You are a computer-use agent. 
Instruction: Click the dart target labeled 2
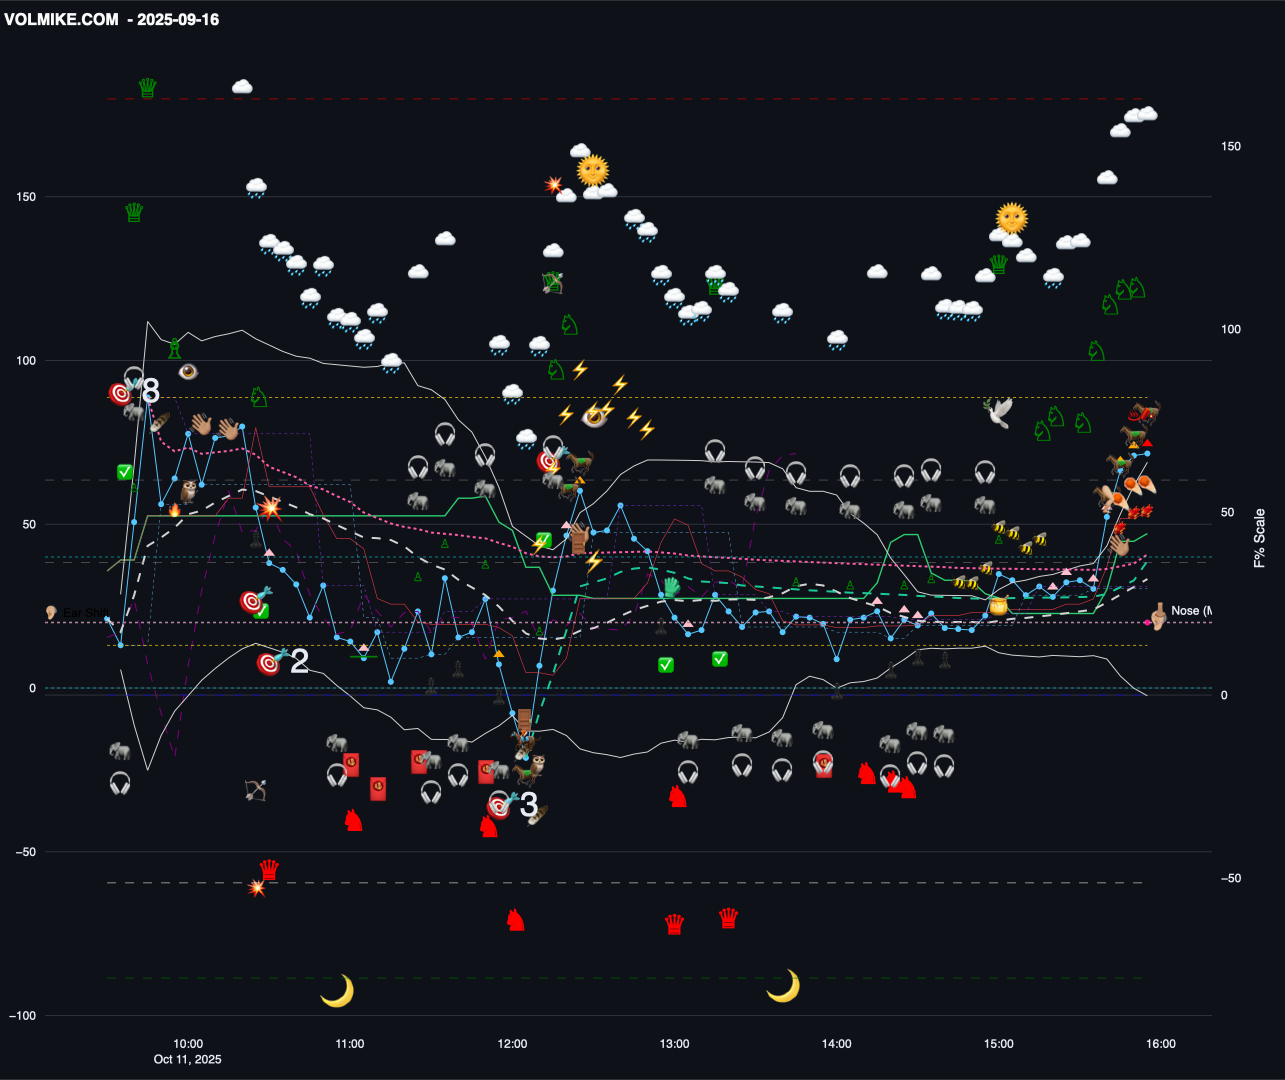[268, 663]
